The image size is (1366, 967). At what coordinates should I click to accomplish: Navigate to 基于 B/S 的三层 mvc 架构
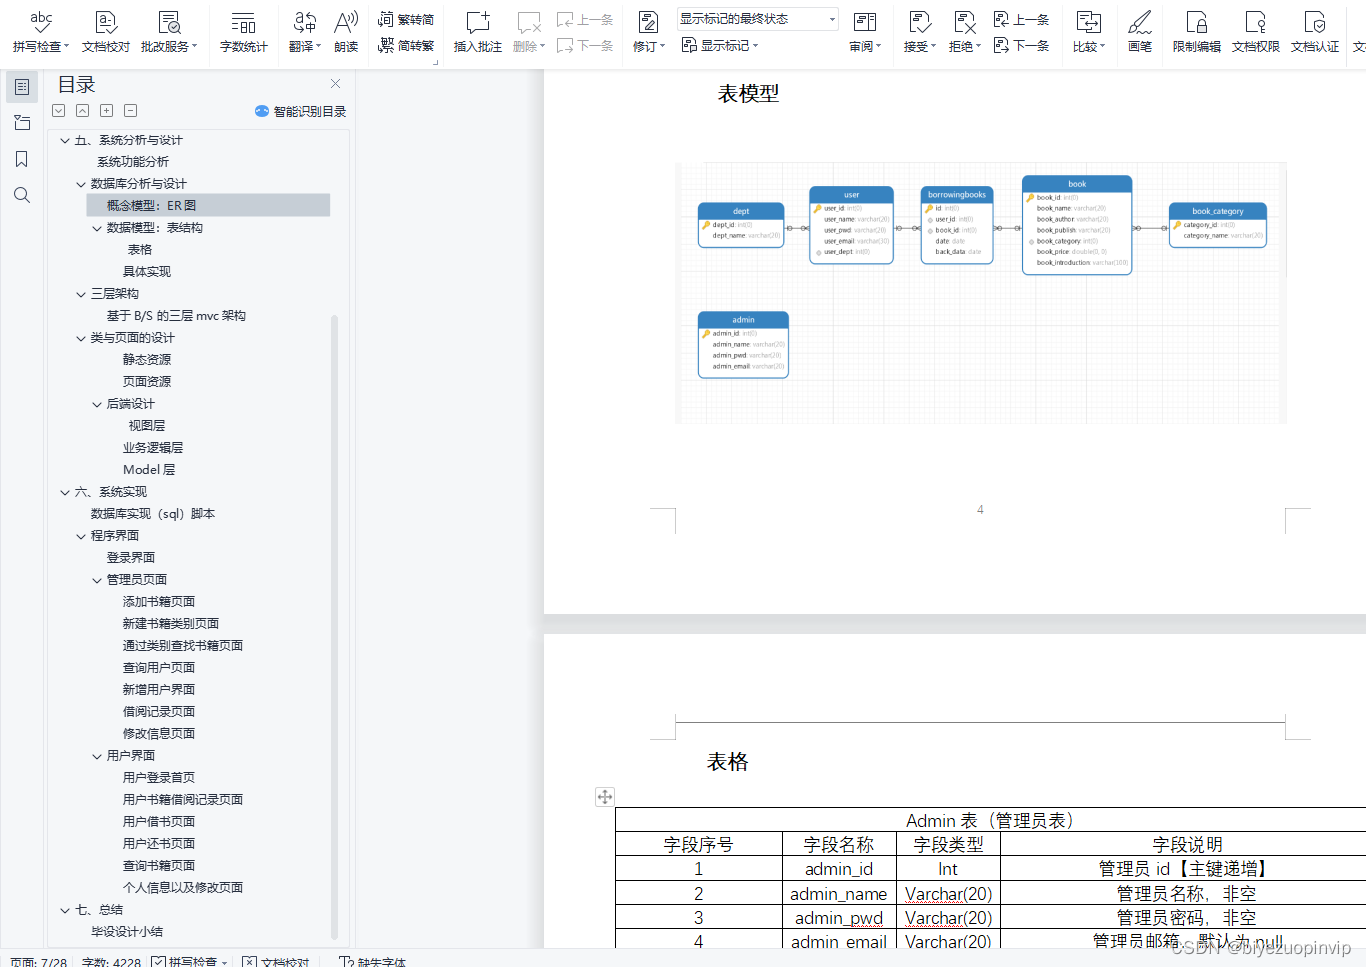176,316
